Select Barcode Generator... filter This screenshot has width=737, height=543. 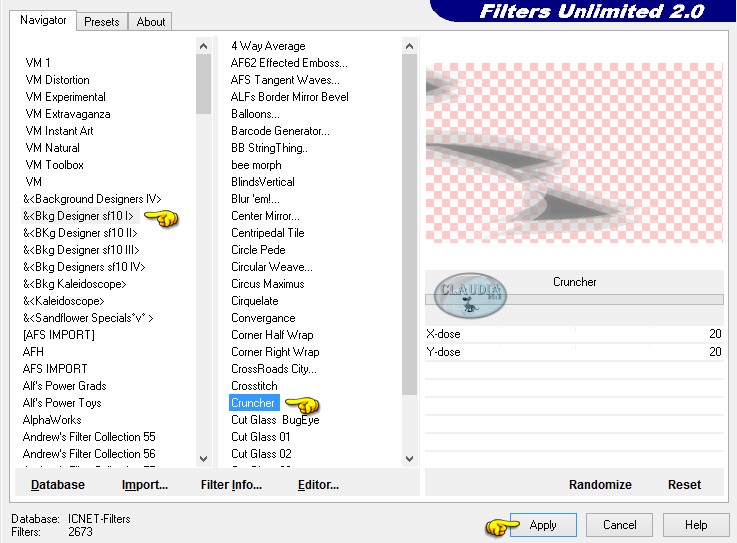pyautogui.click(x=280, y=131)
